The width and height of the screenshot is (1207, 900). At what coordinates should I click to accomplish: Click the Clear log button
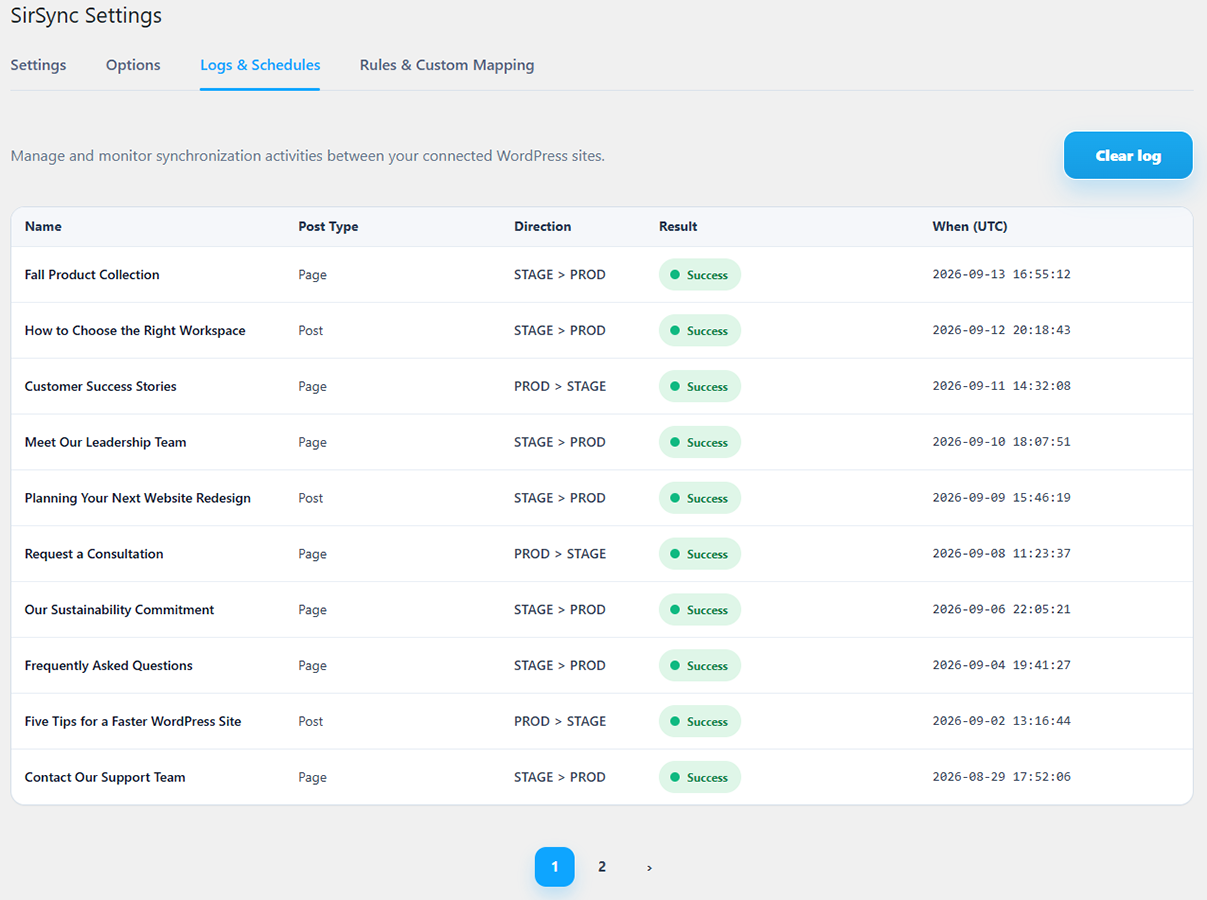pyautogui.click(x=1128, y=155)
